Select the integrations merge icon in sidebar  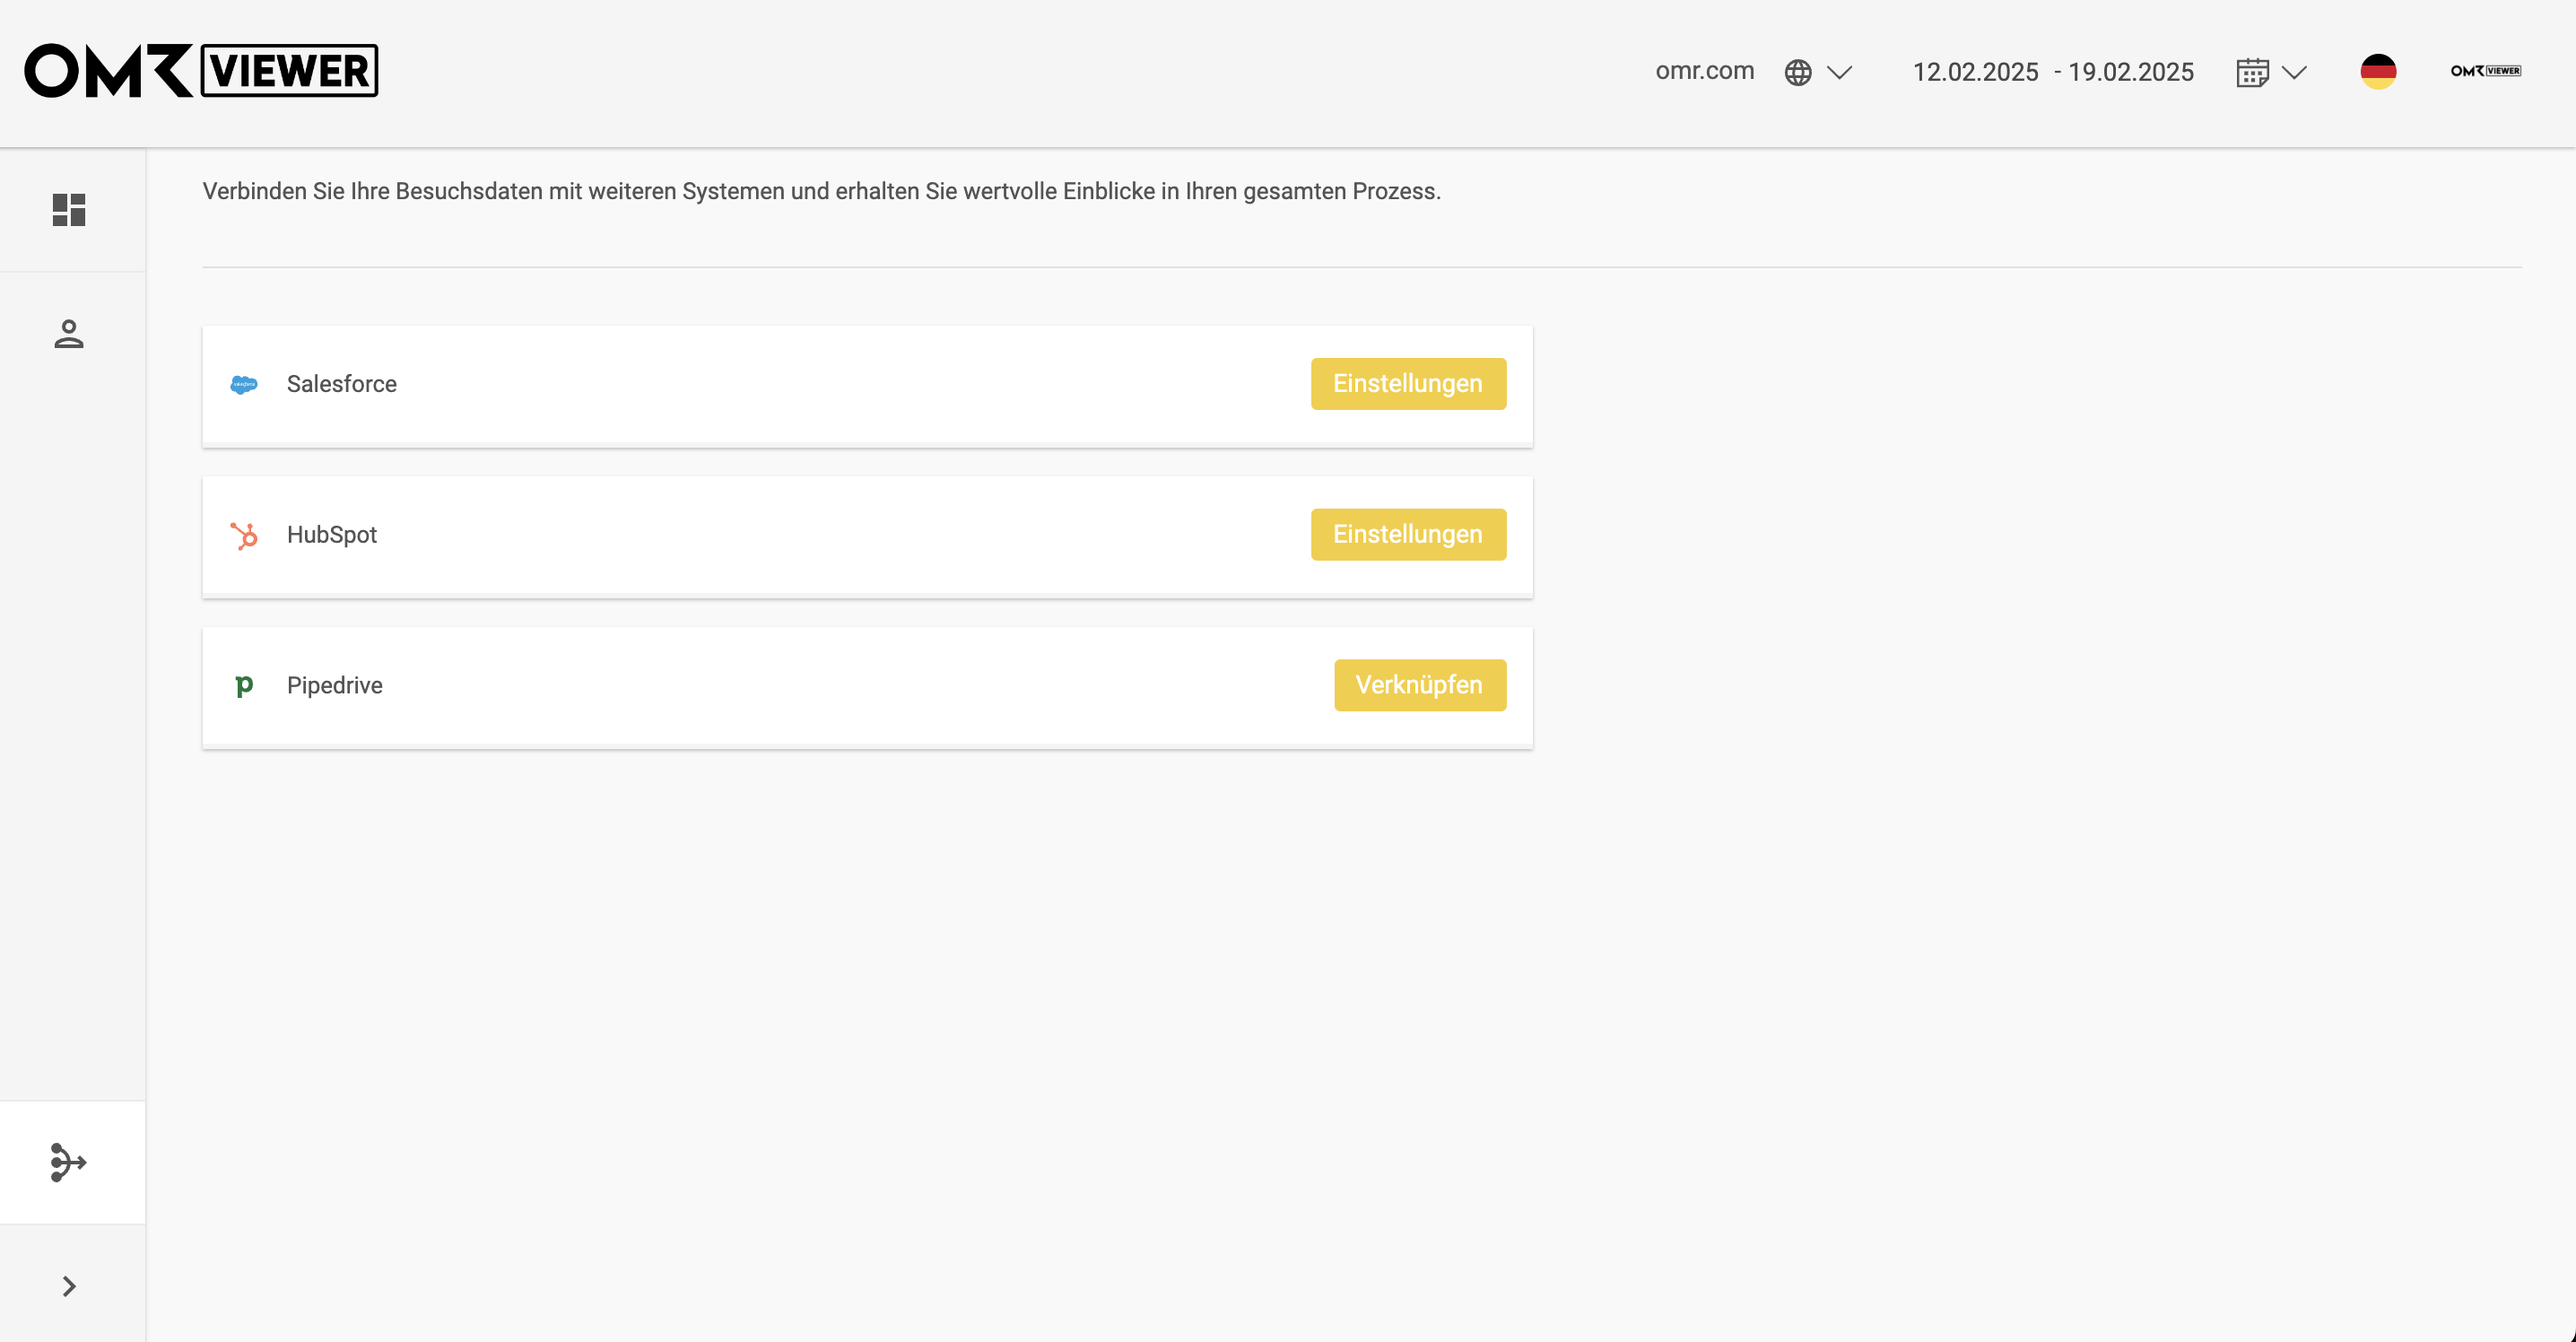point(69,1162)
